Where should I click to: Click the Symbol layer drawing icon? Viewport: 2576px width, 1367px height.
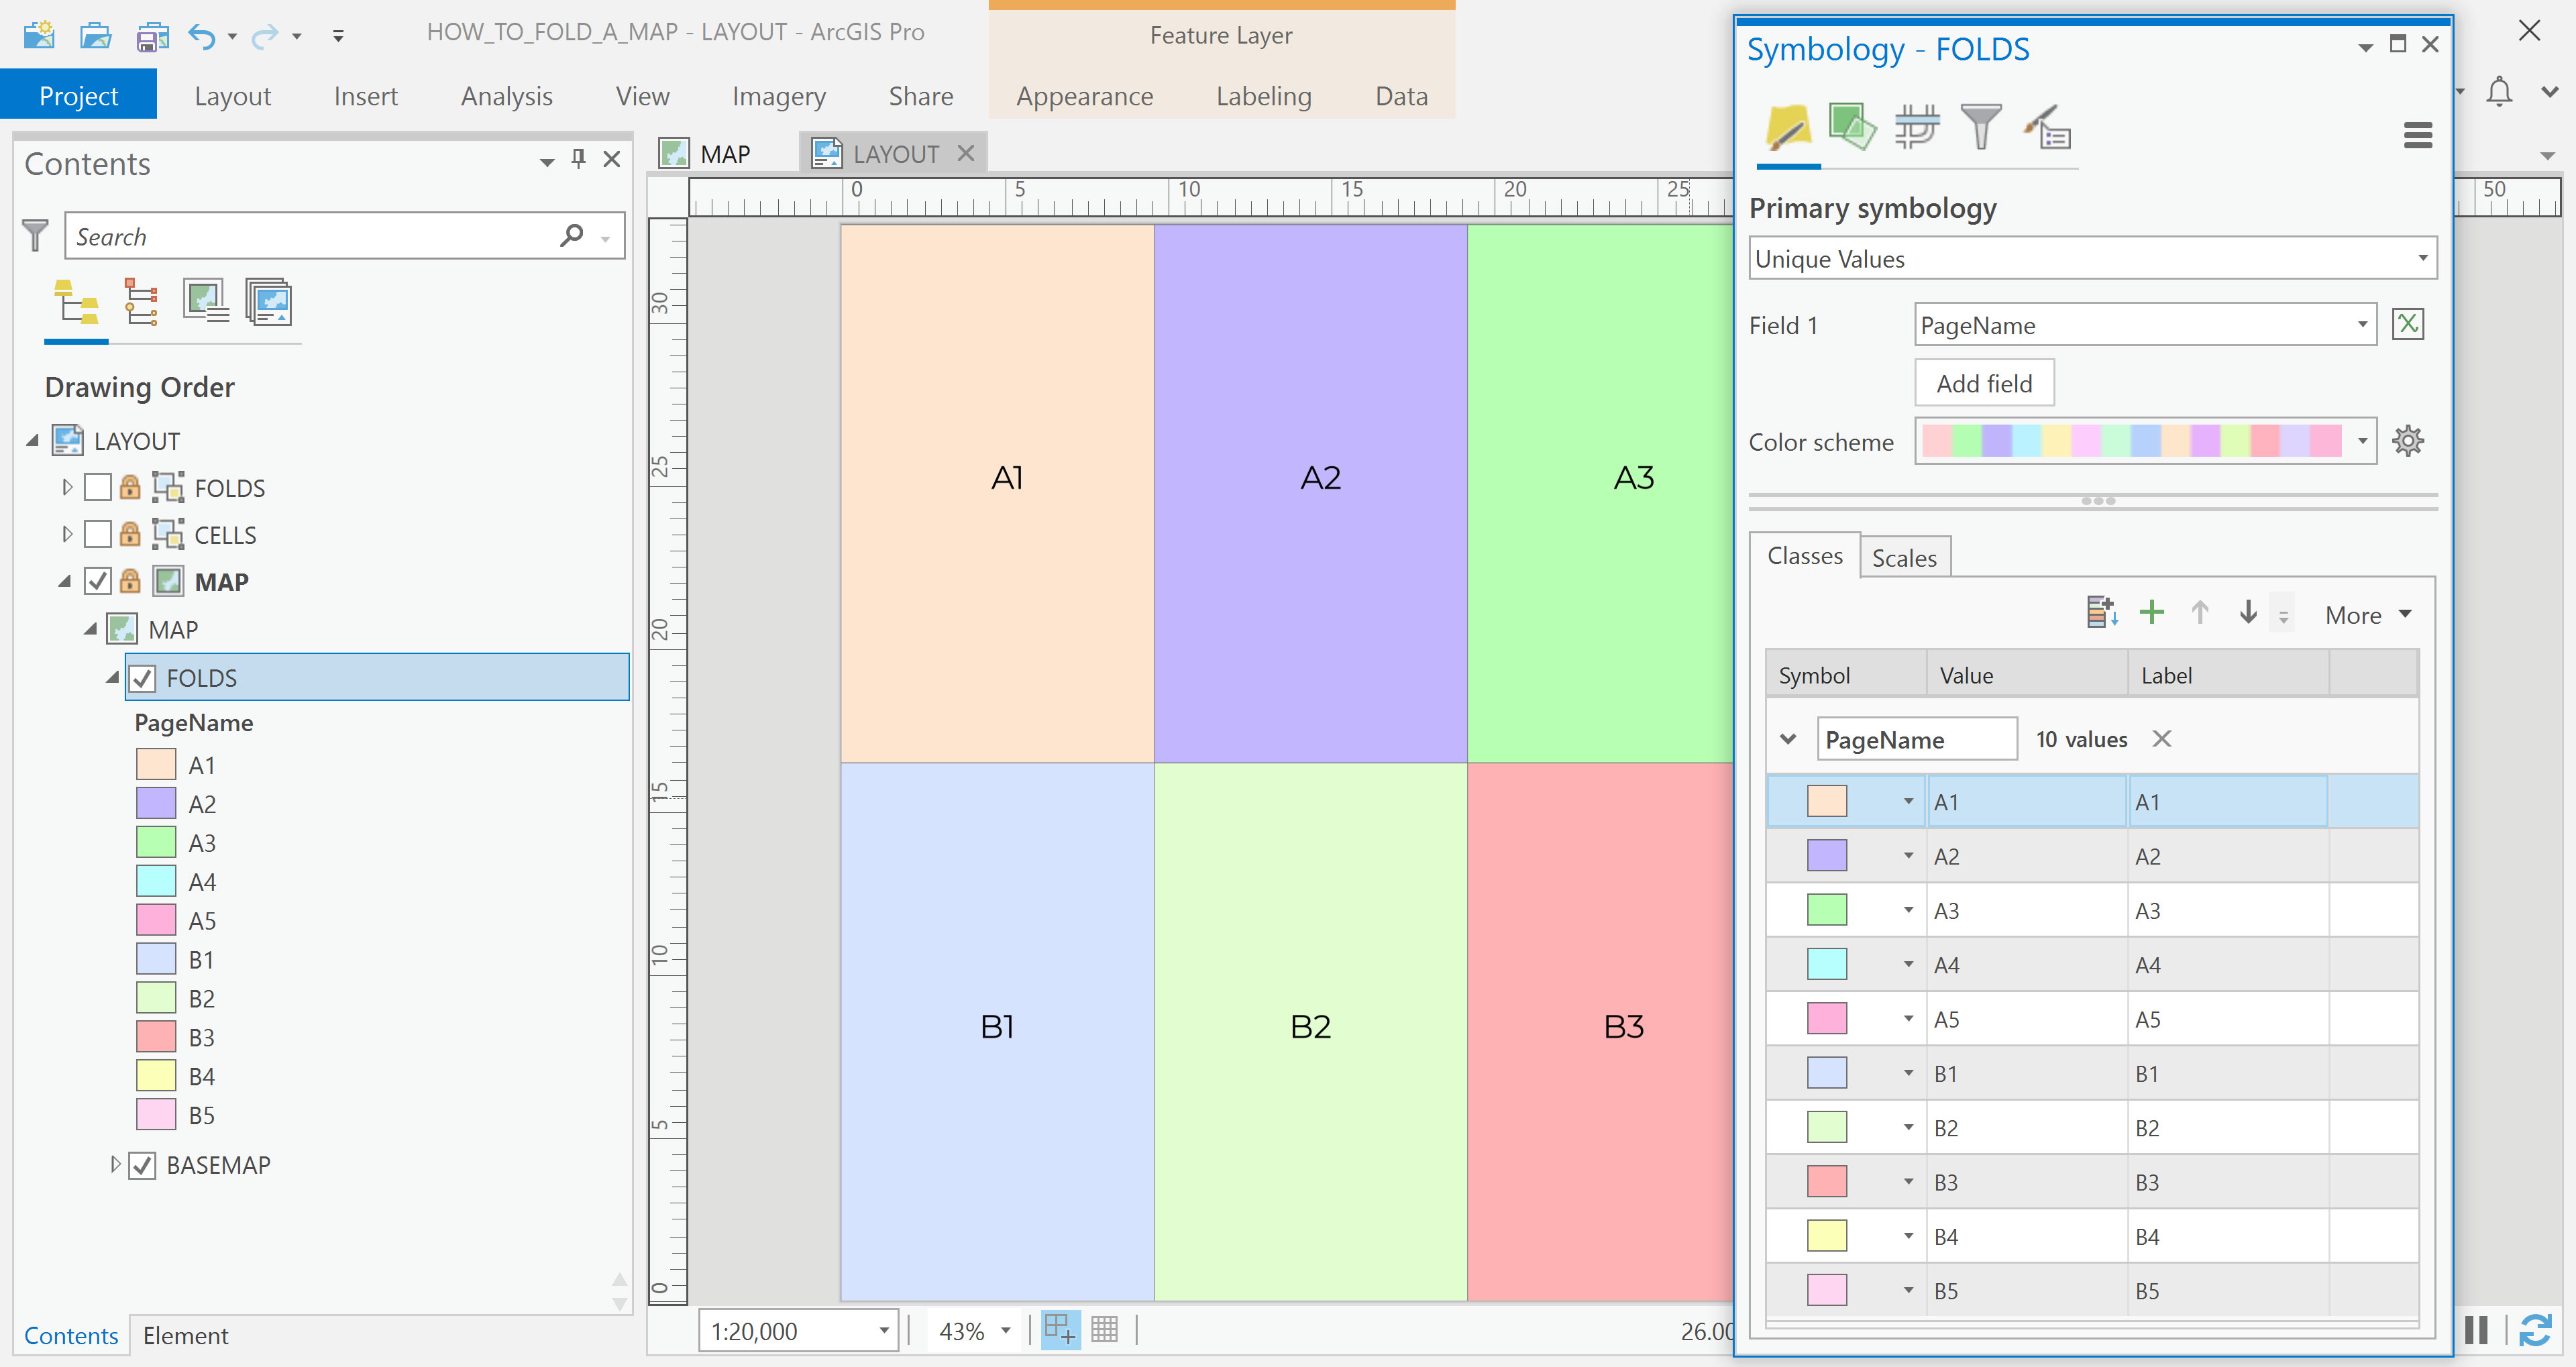1916,128
